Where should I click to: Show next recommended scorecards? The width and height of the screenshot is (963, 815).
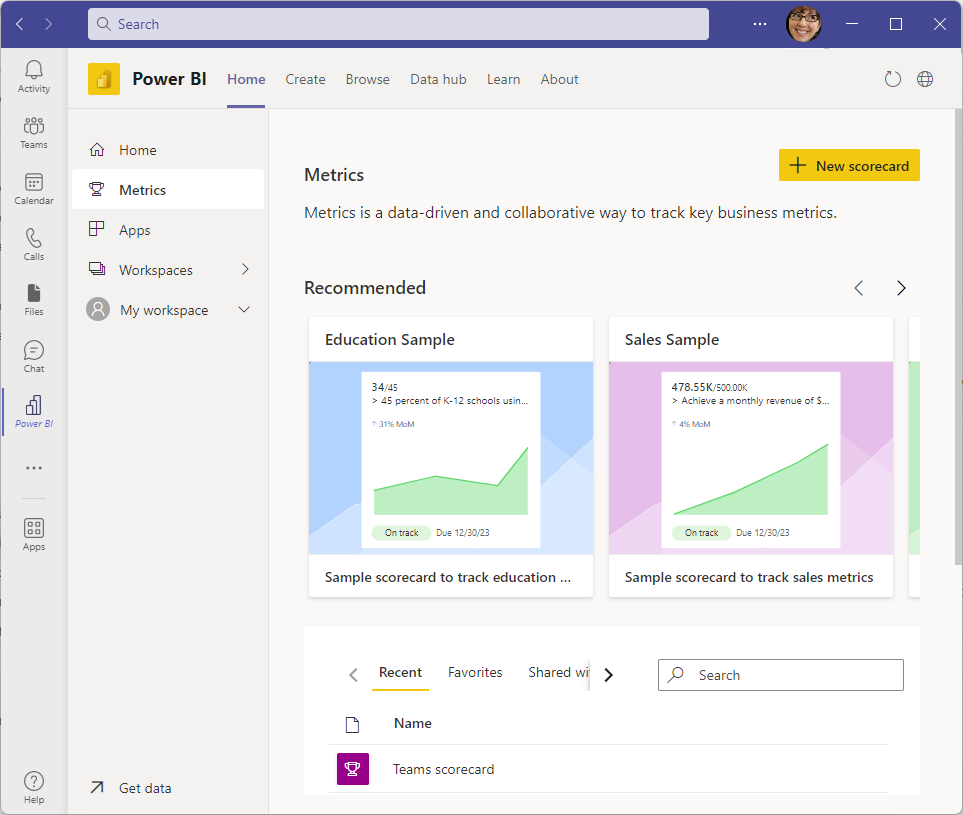(x=901, y=288)
